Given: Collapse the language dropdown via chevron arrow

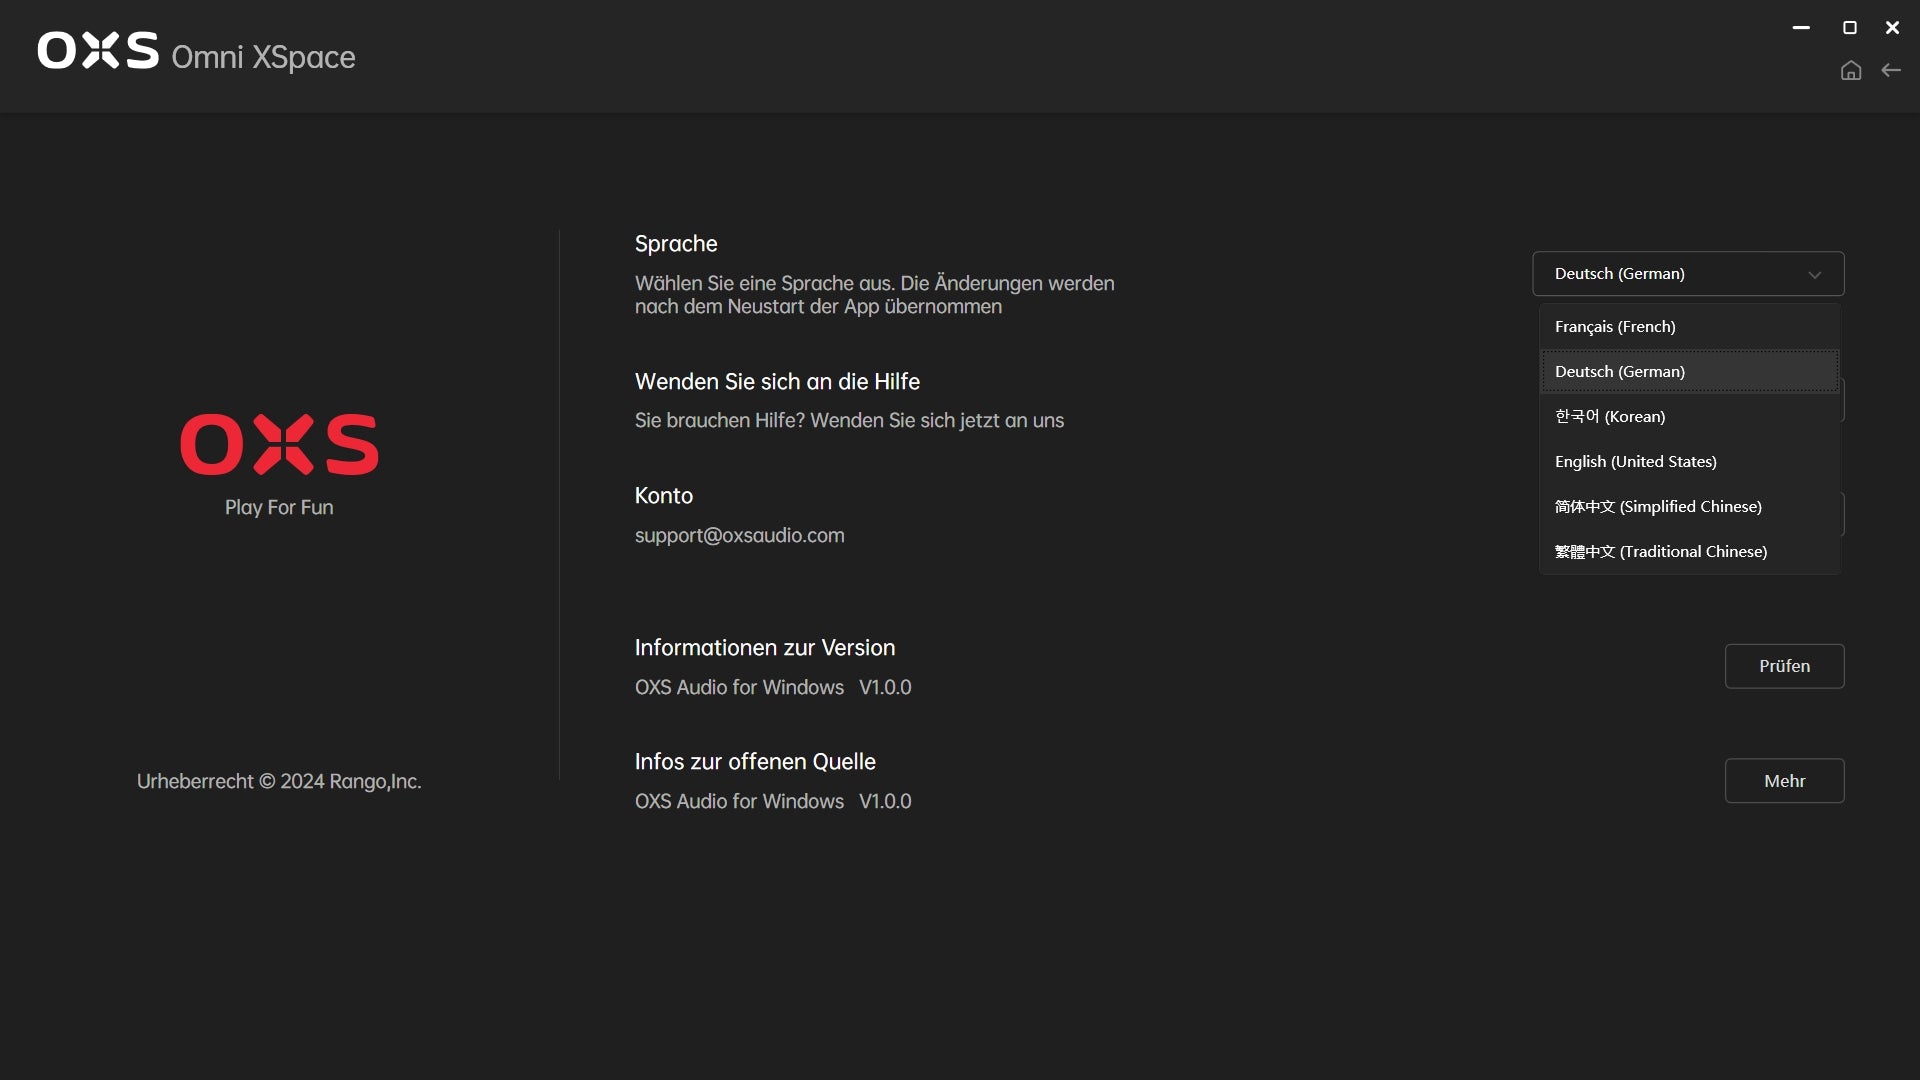Looking at the screenshot, I should point(1815,275).
